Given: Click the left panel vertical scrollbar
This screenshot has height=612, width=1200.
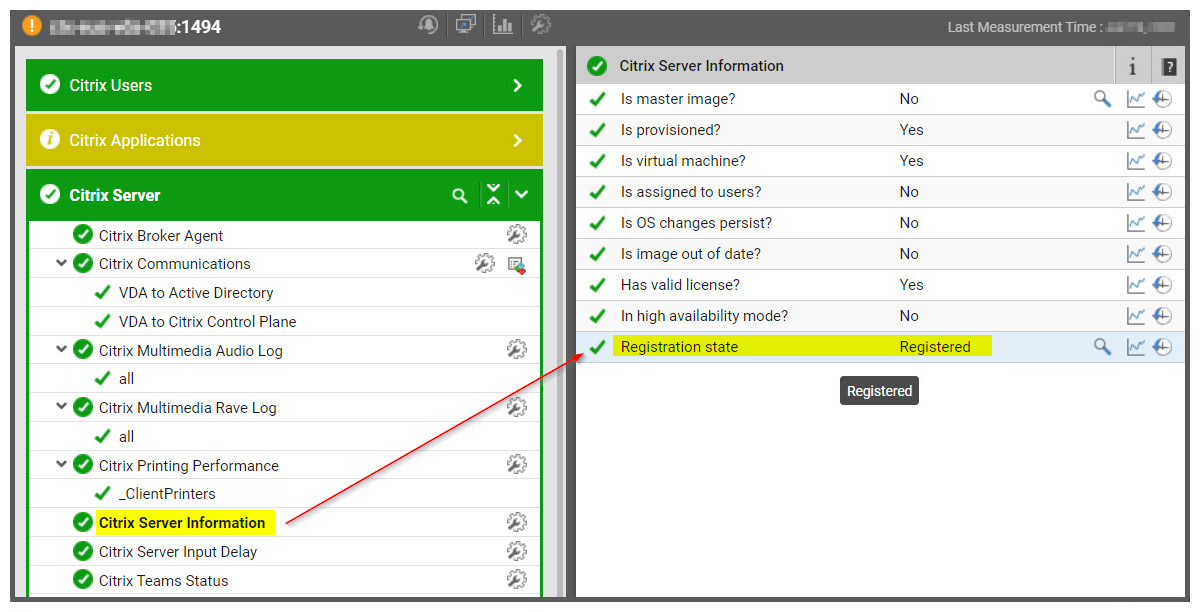Looking at the screenshot, I should pyautogui.click(x=561, y=323).
